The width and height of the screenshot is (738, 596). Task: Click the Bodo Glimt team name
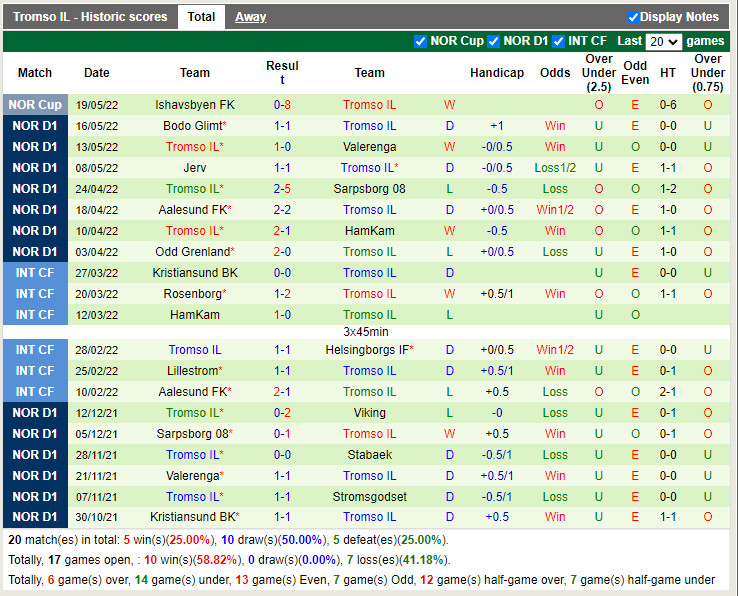(x=192, y=126)
